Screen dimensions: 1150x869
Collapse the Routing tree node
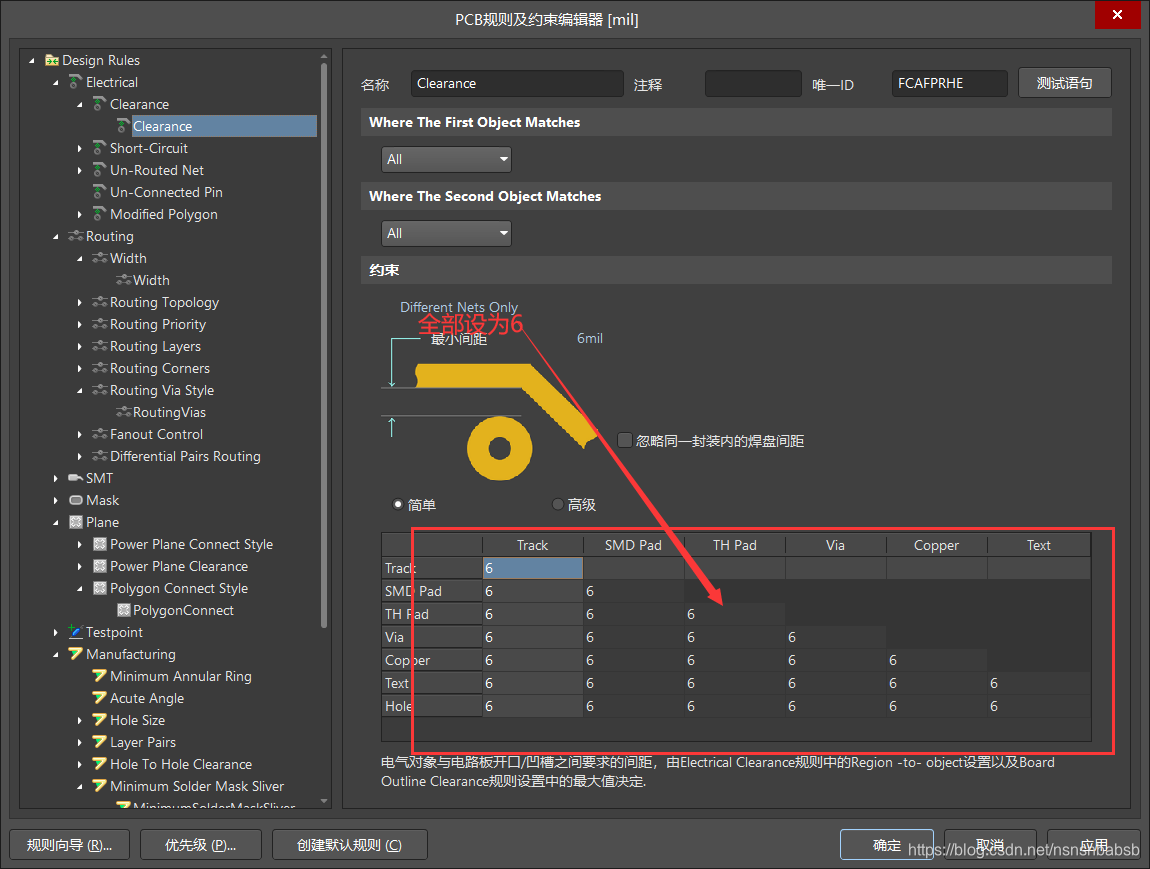(56, 237)
